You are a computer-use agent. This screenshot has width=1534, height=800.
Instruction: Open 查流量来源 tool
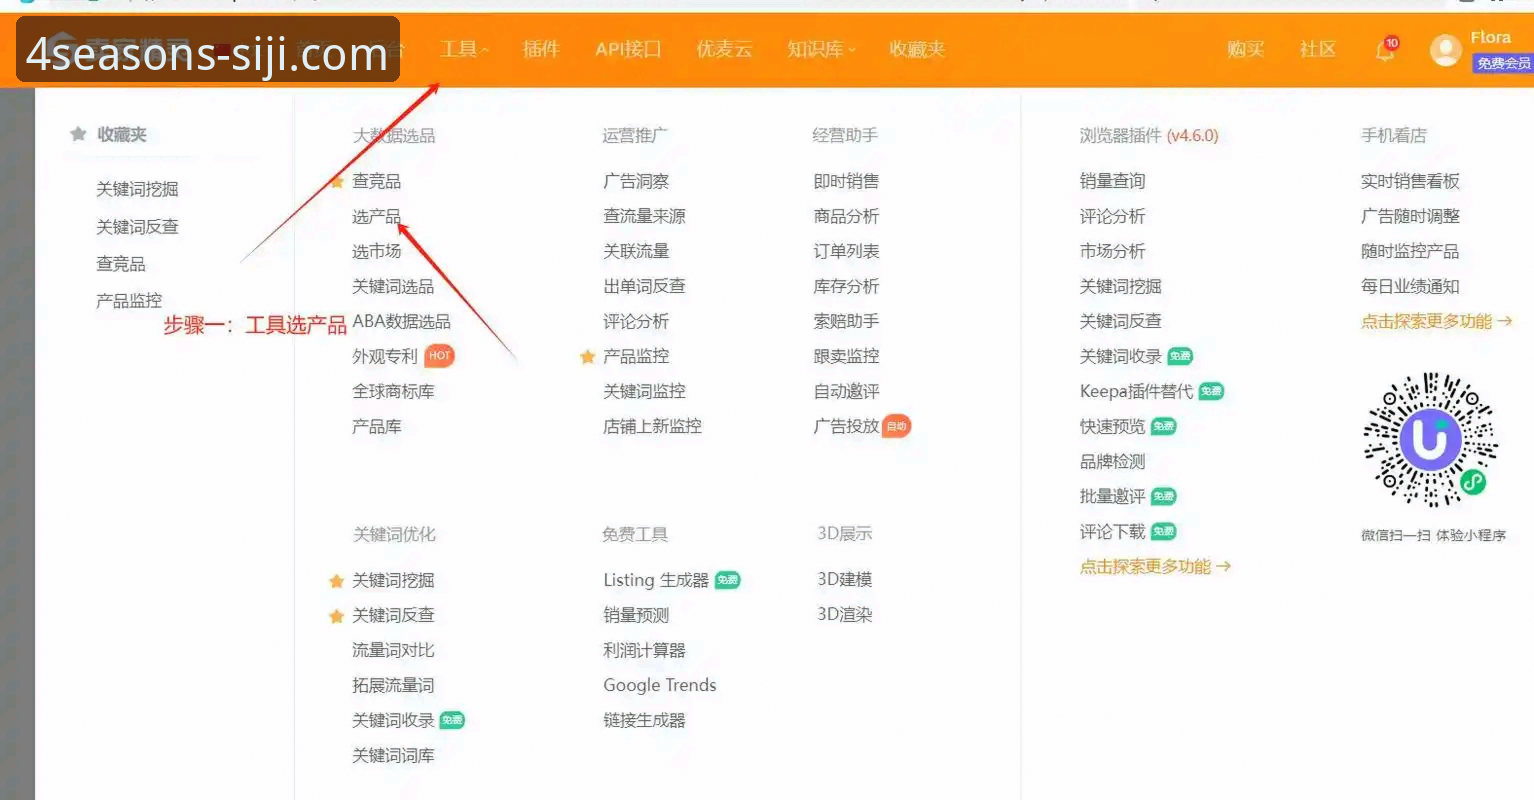coord(644,216)
